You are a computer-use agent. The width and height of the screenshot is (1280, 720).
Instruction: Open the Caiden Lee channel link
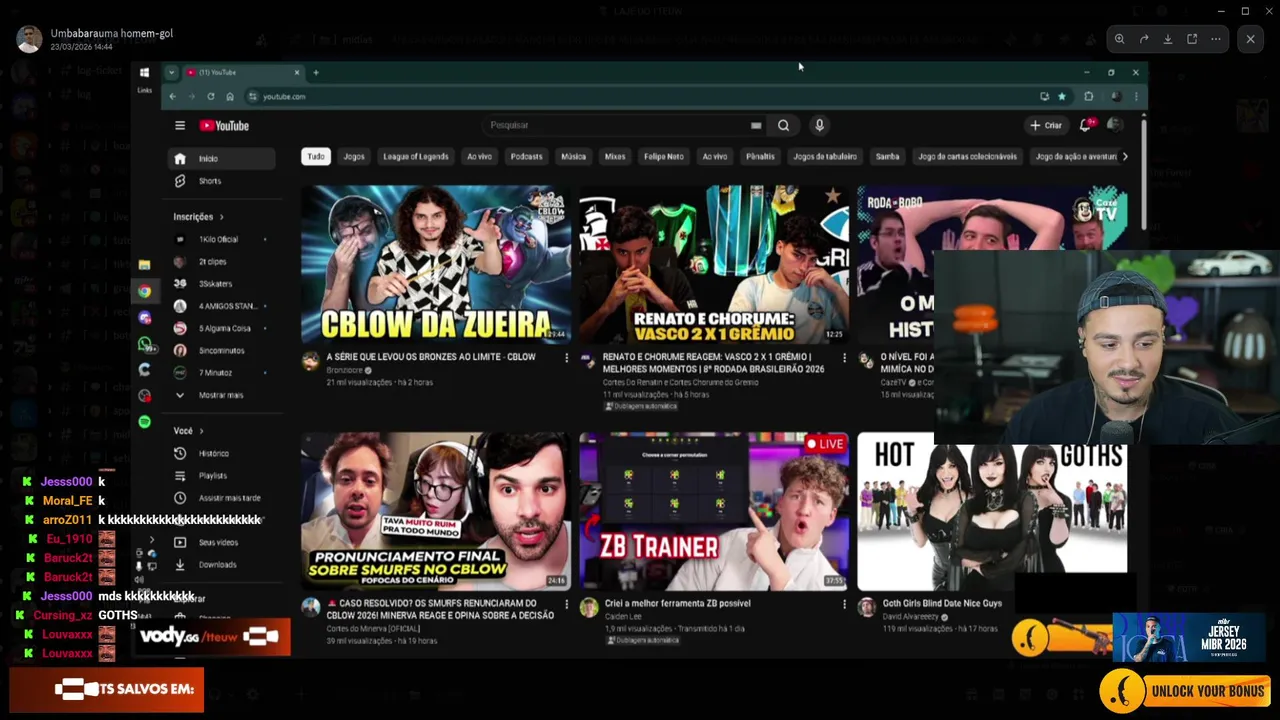(623, 616)
